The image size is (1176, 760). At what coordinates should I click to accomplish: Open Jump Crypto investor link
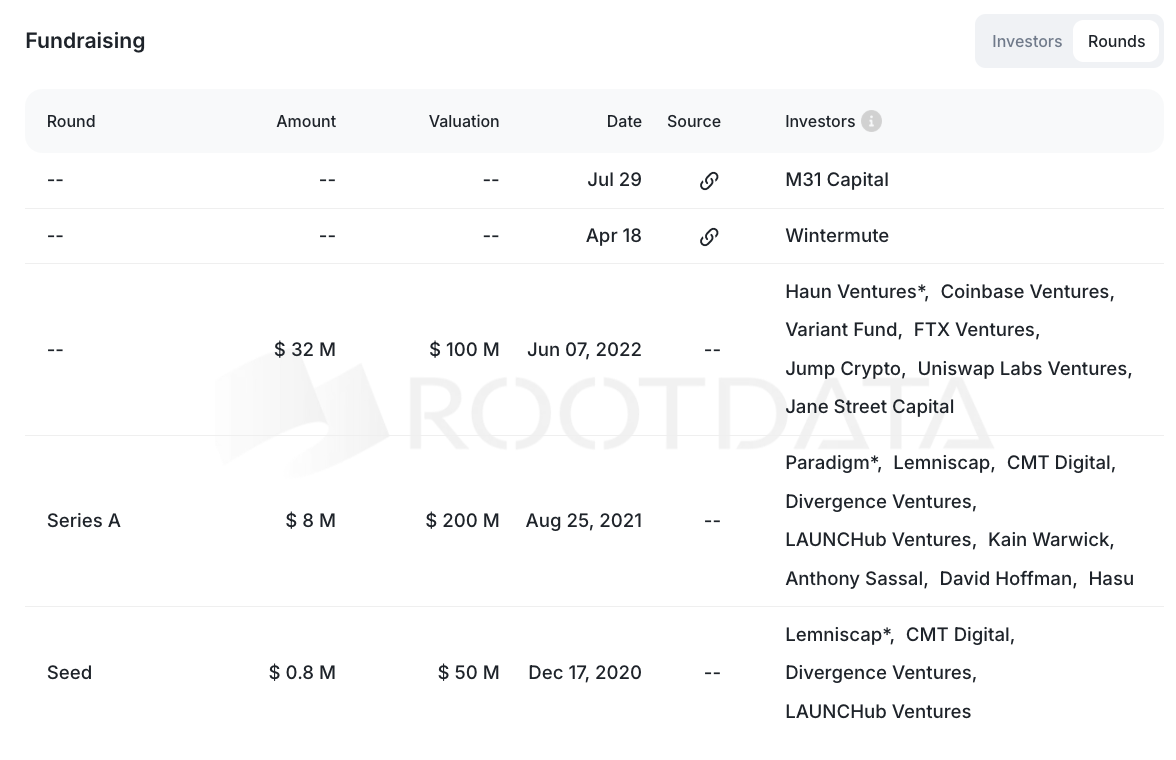pos(844,368)
